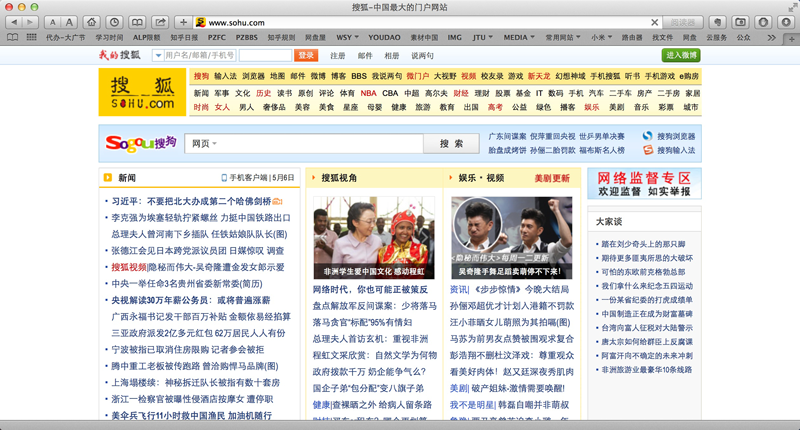Decrease text size with small A

53,22
